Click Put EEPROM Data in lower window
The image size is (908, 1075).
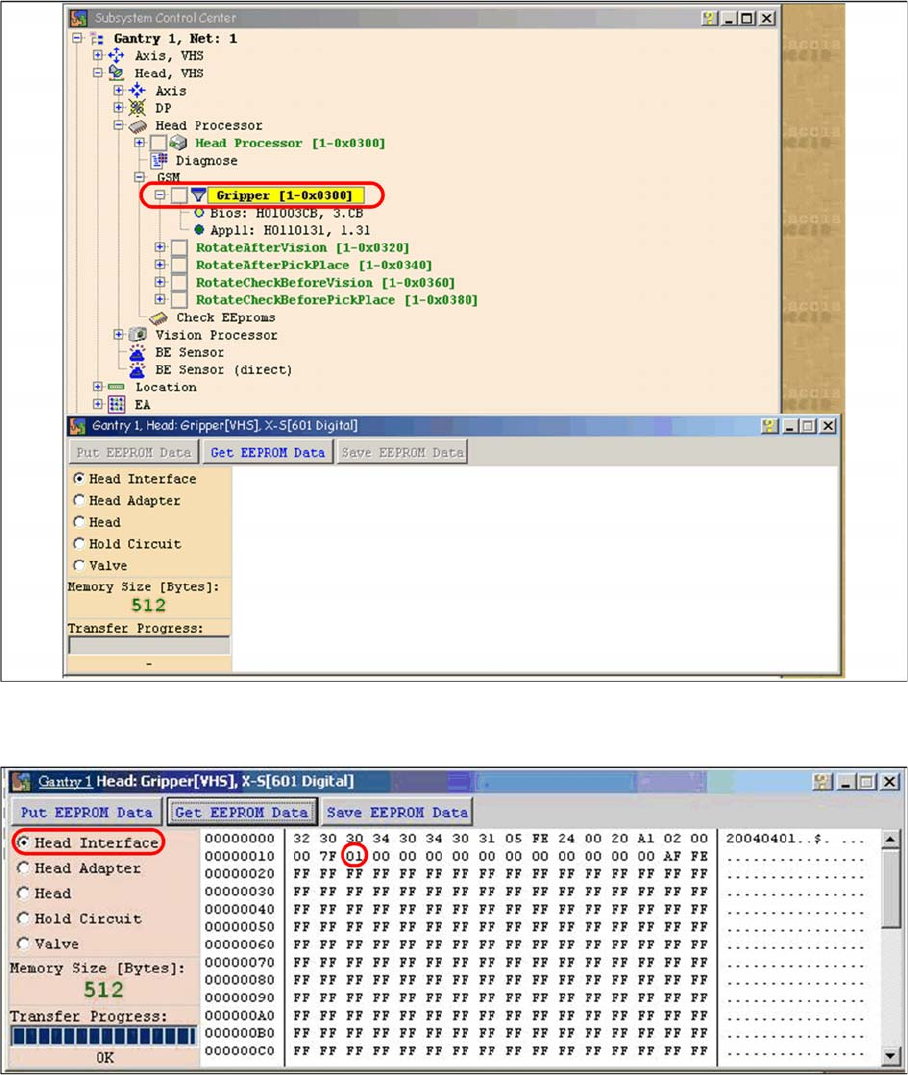[87, 811]
